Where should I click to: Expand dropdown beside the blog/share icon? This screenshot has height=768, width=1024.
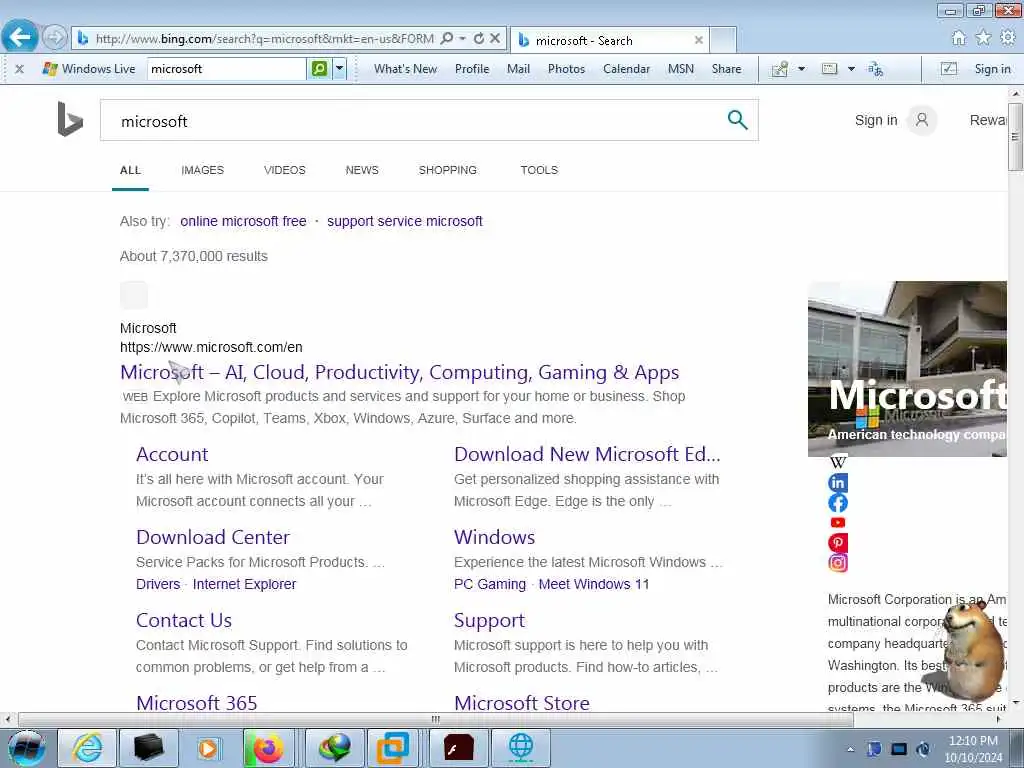801,69
